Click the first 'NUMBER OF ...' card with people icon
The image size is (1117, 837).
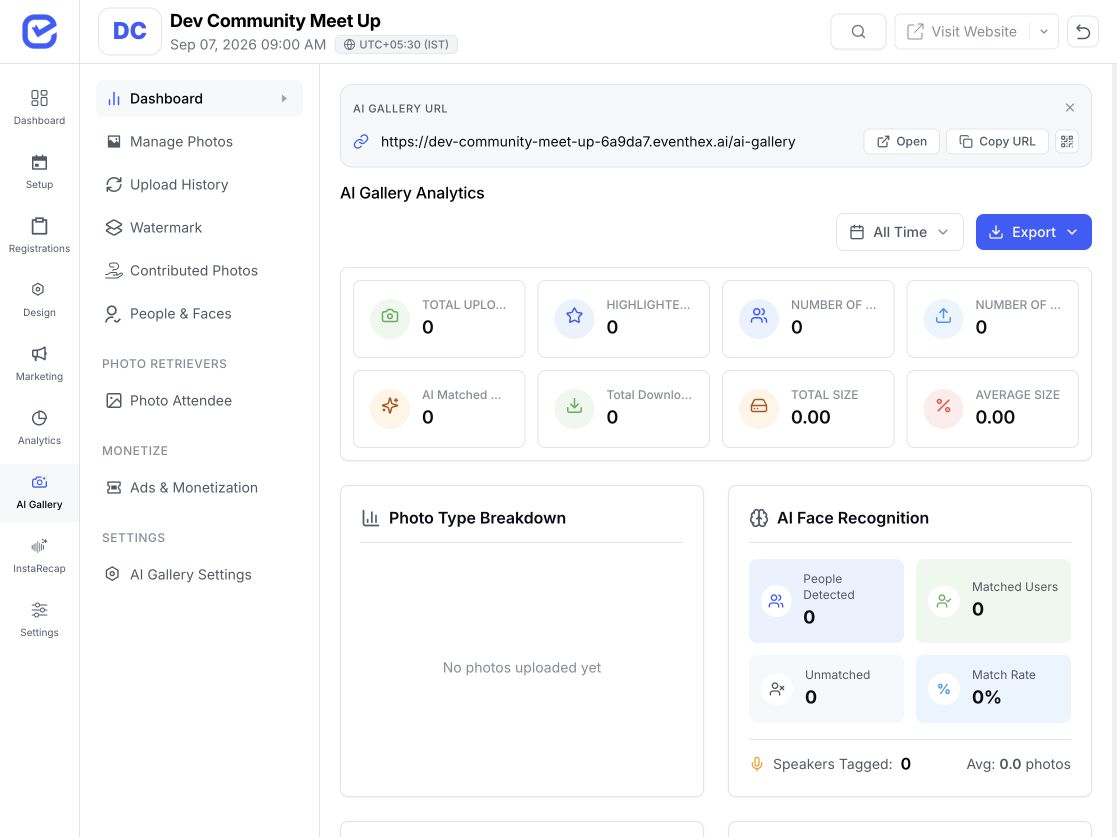pos(808,319)
